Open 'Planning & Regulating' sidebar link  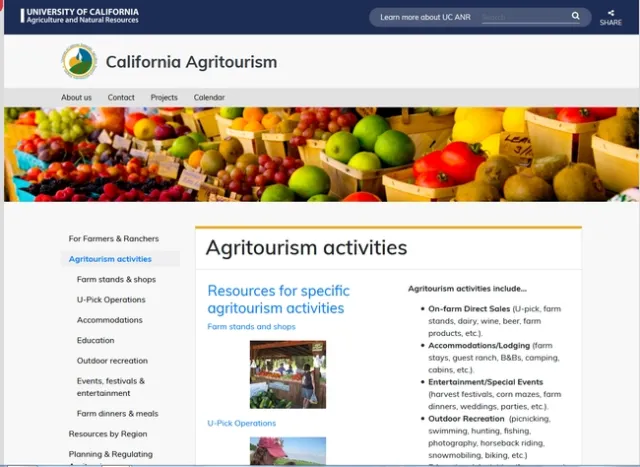[111, 454]
